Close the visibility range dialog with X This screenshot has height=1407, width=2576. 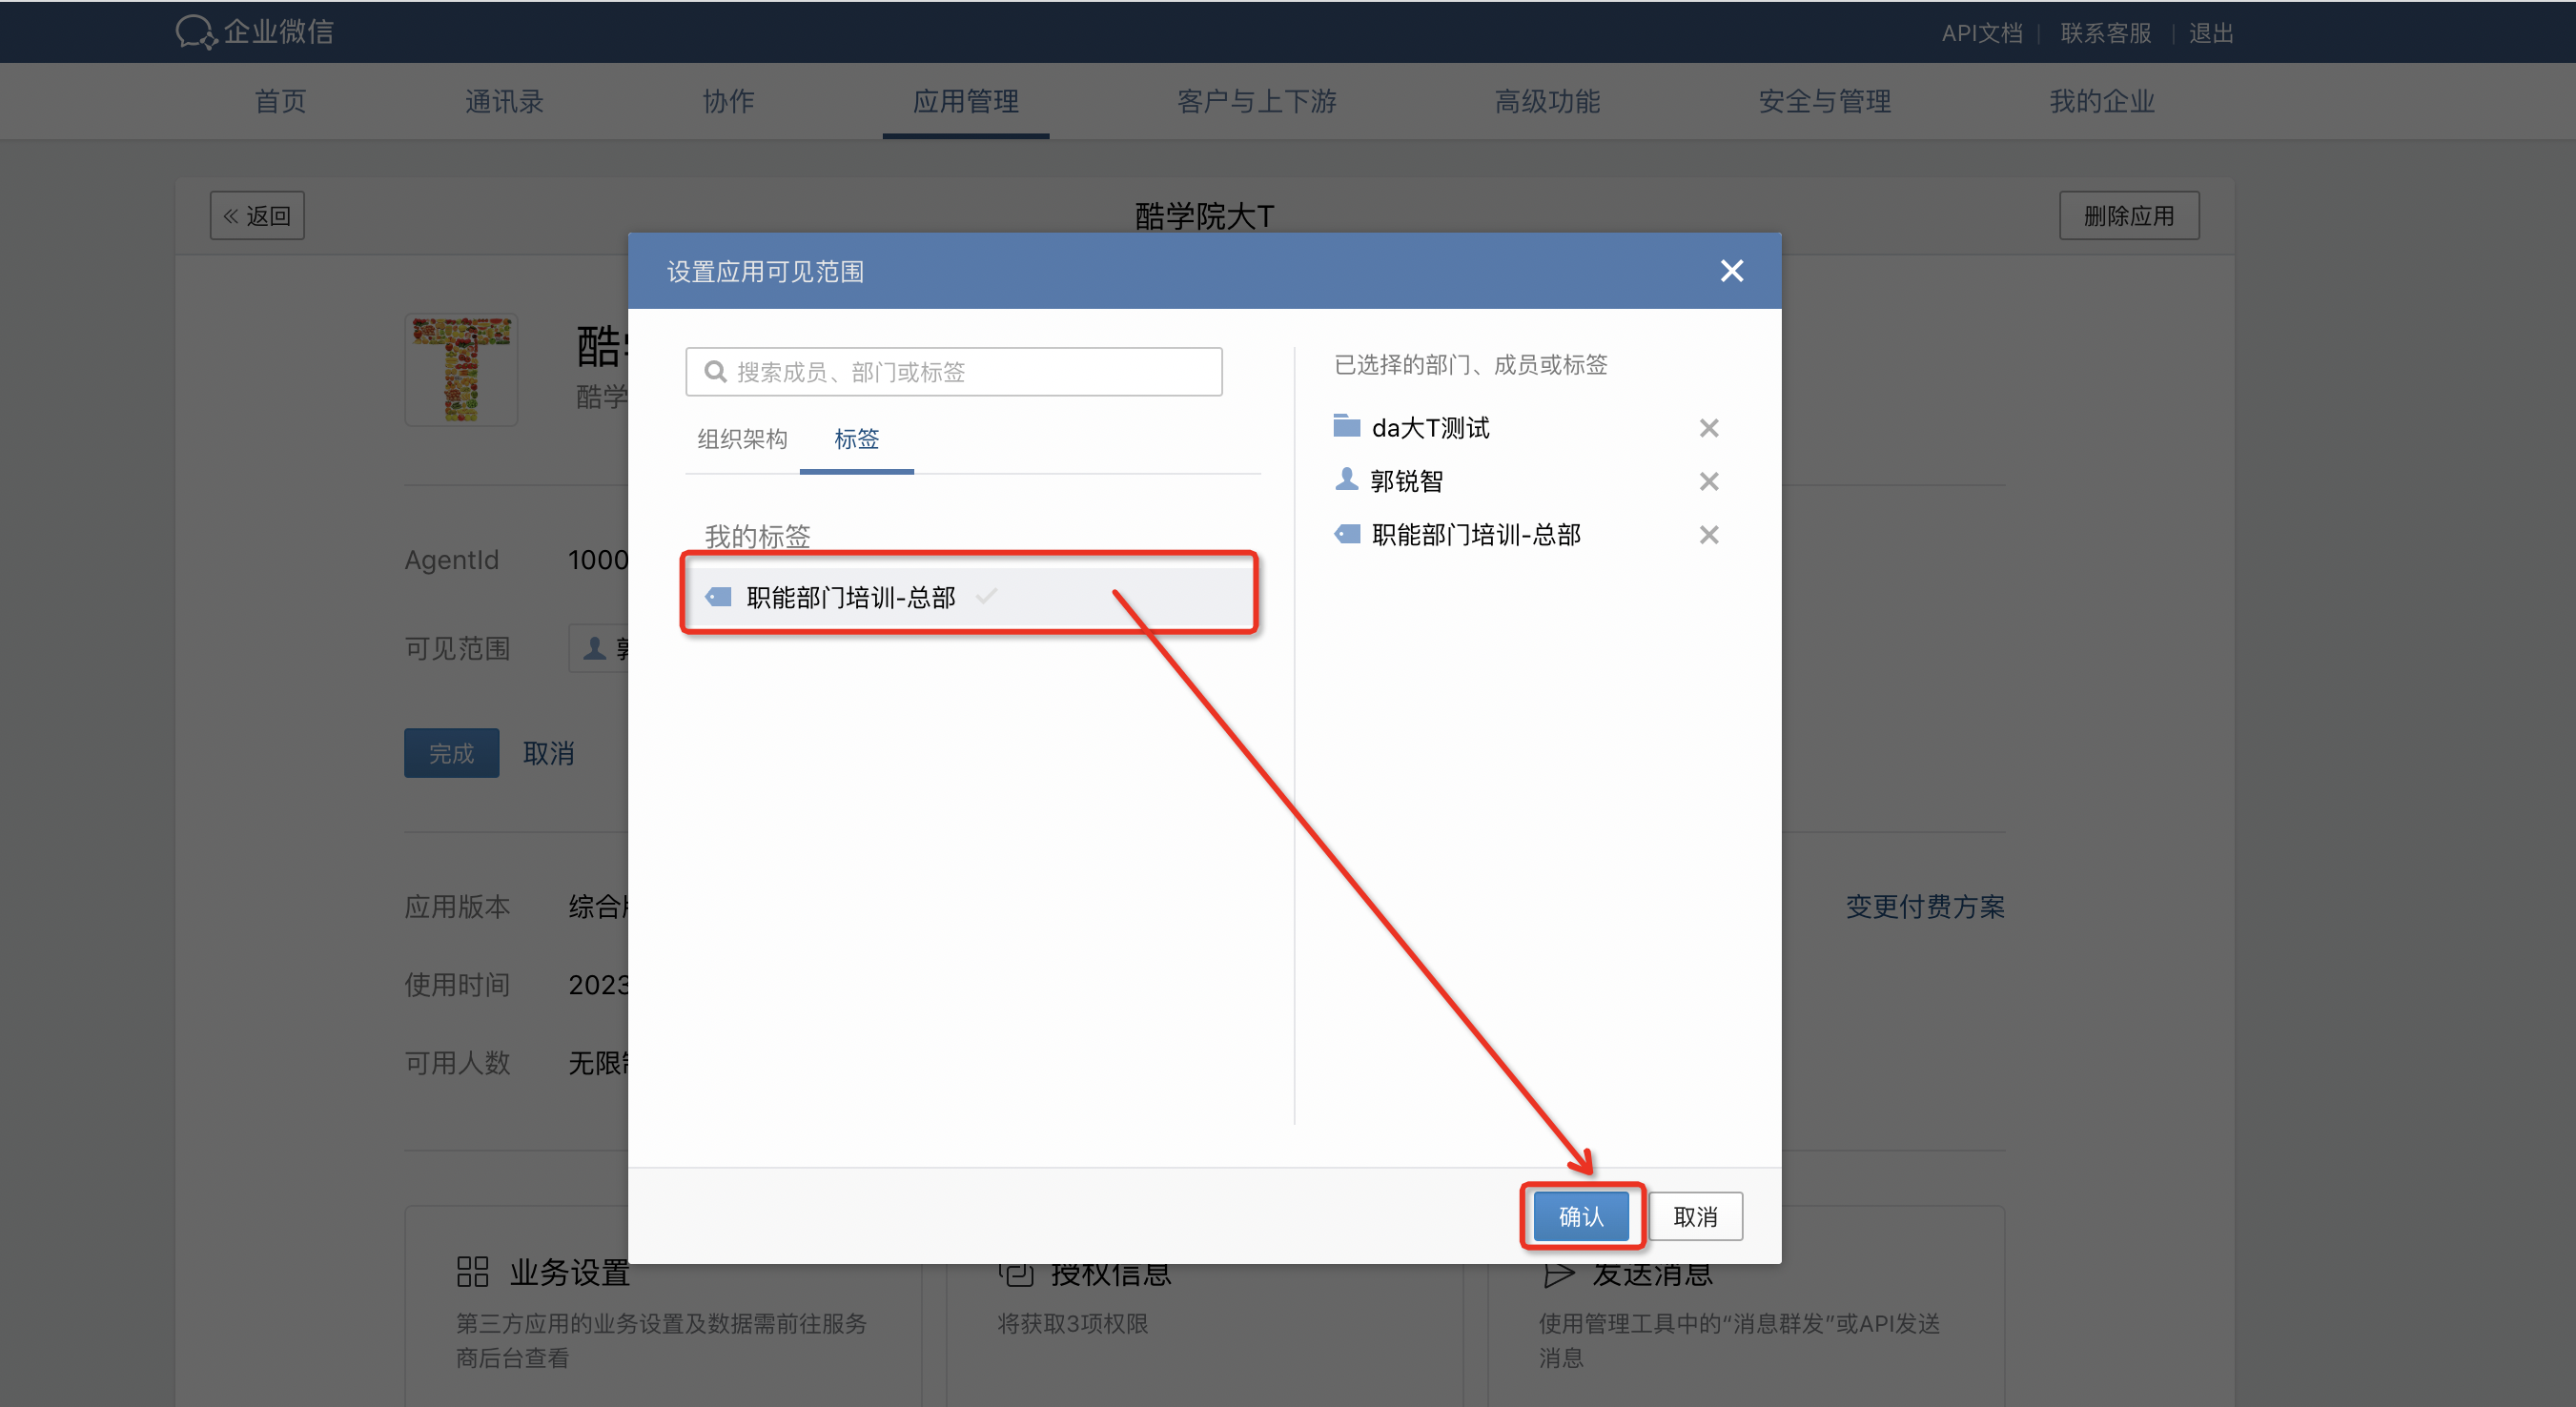tap(1731, 271)
